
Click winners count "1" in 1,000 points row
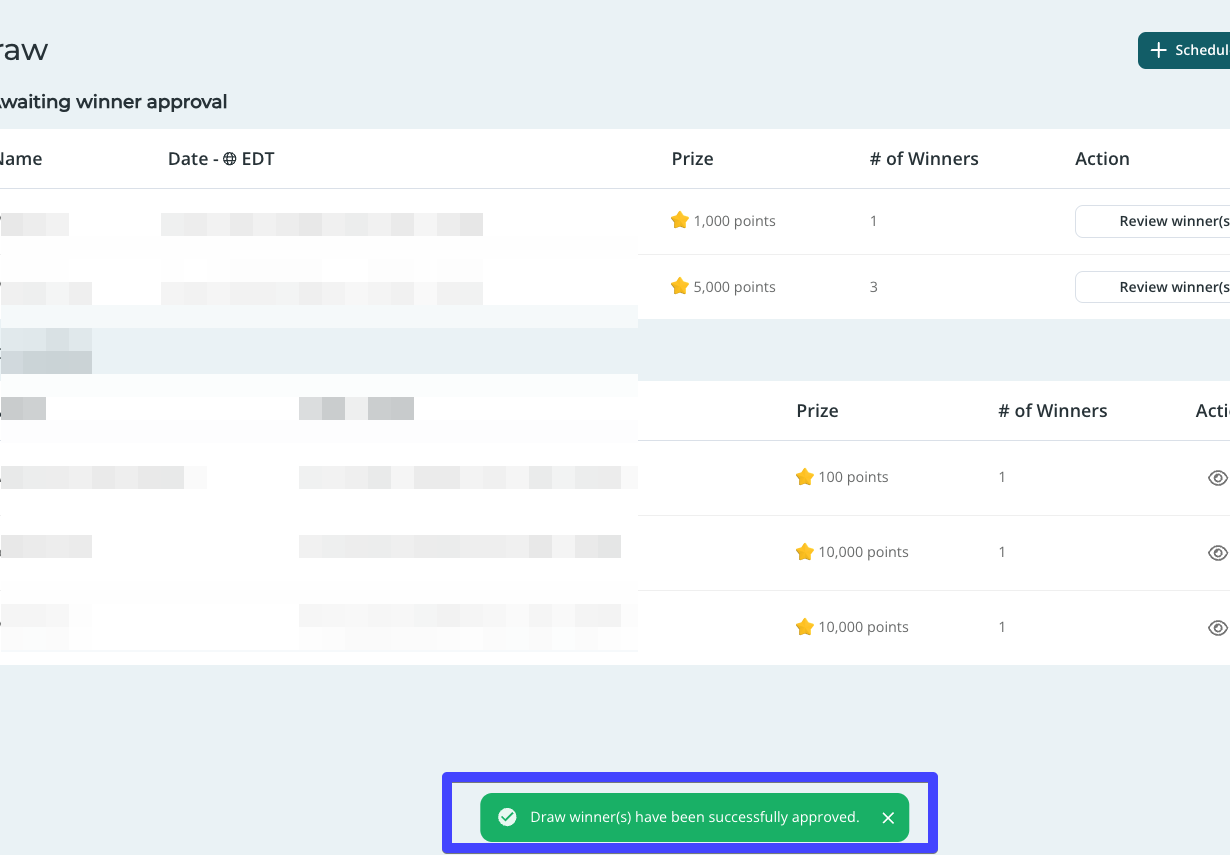[873, 221]
